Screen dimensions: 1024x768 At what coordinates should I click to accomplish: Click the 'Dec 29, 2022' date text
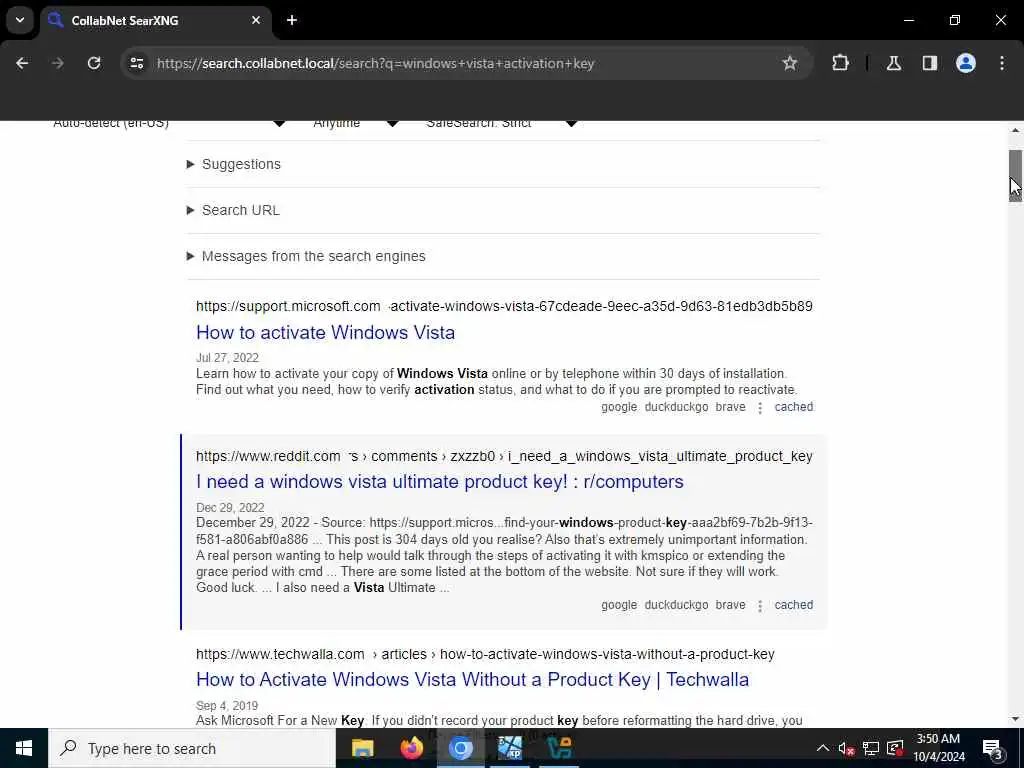(x=230, y=507)
